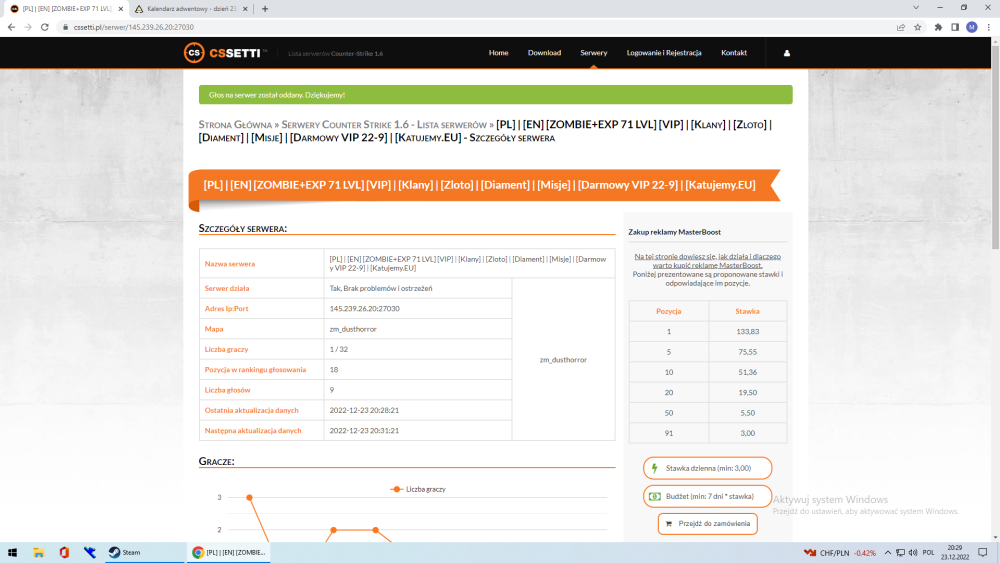Open File Explorer from the taskbar
The height and width of the screenshot is (563, 1000).
pos(38,552)
